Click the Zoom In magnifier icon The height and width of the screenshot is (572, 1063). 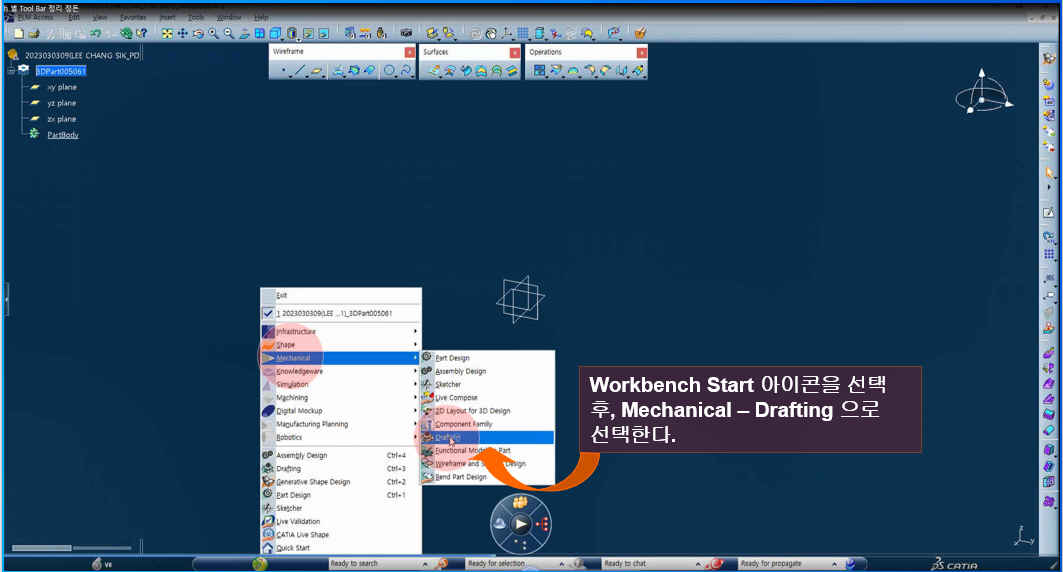coord(213,33)
